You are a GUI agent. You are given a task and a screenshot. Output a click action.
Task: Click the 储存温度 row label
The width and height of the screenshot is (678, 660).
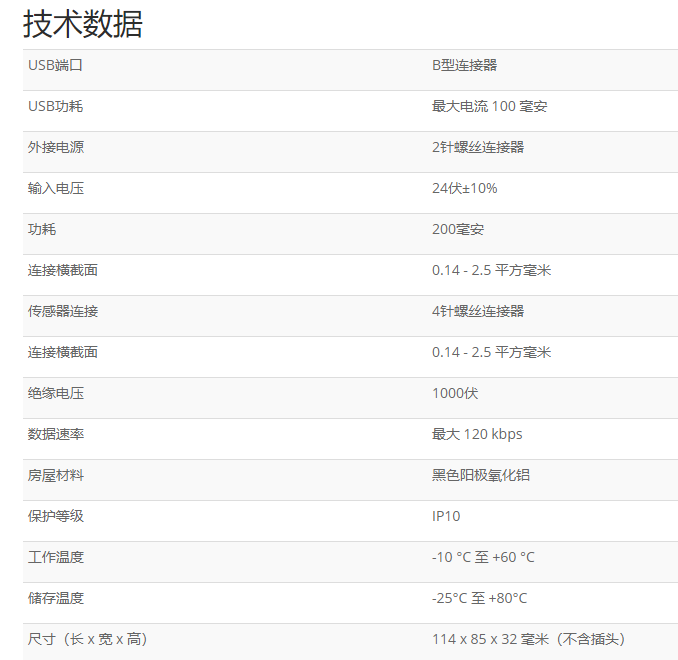tap(56, 598)
